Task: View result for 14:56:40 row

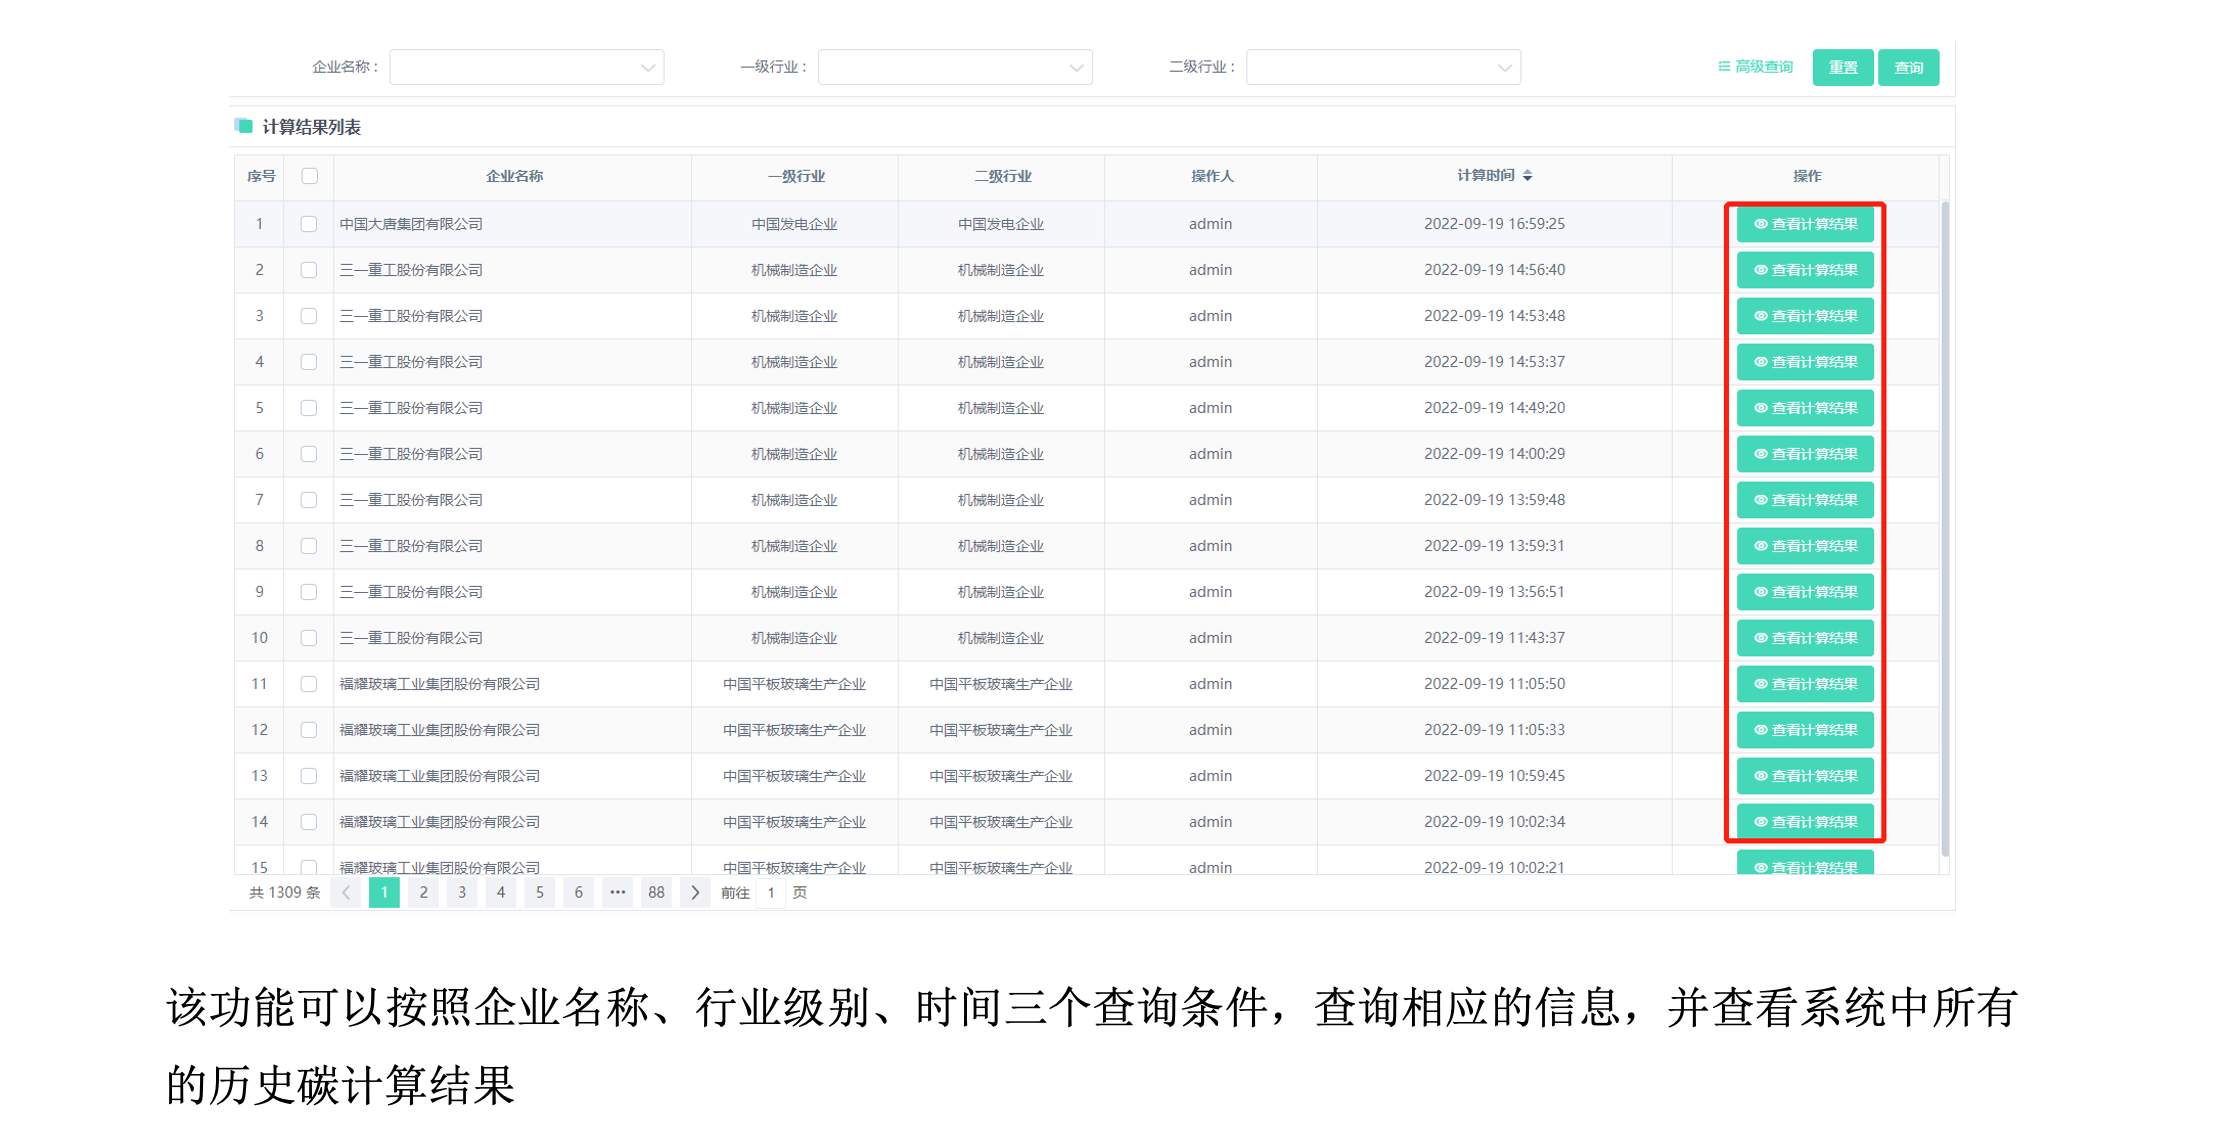Action: click(1805, 270)
